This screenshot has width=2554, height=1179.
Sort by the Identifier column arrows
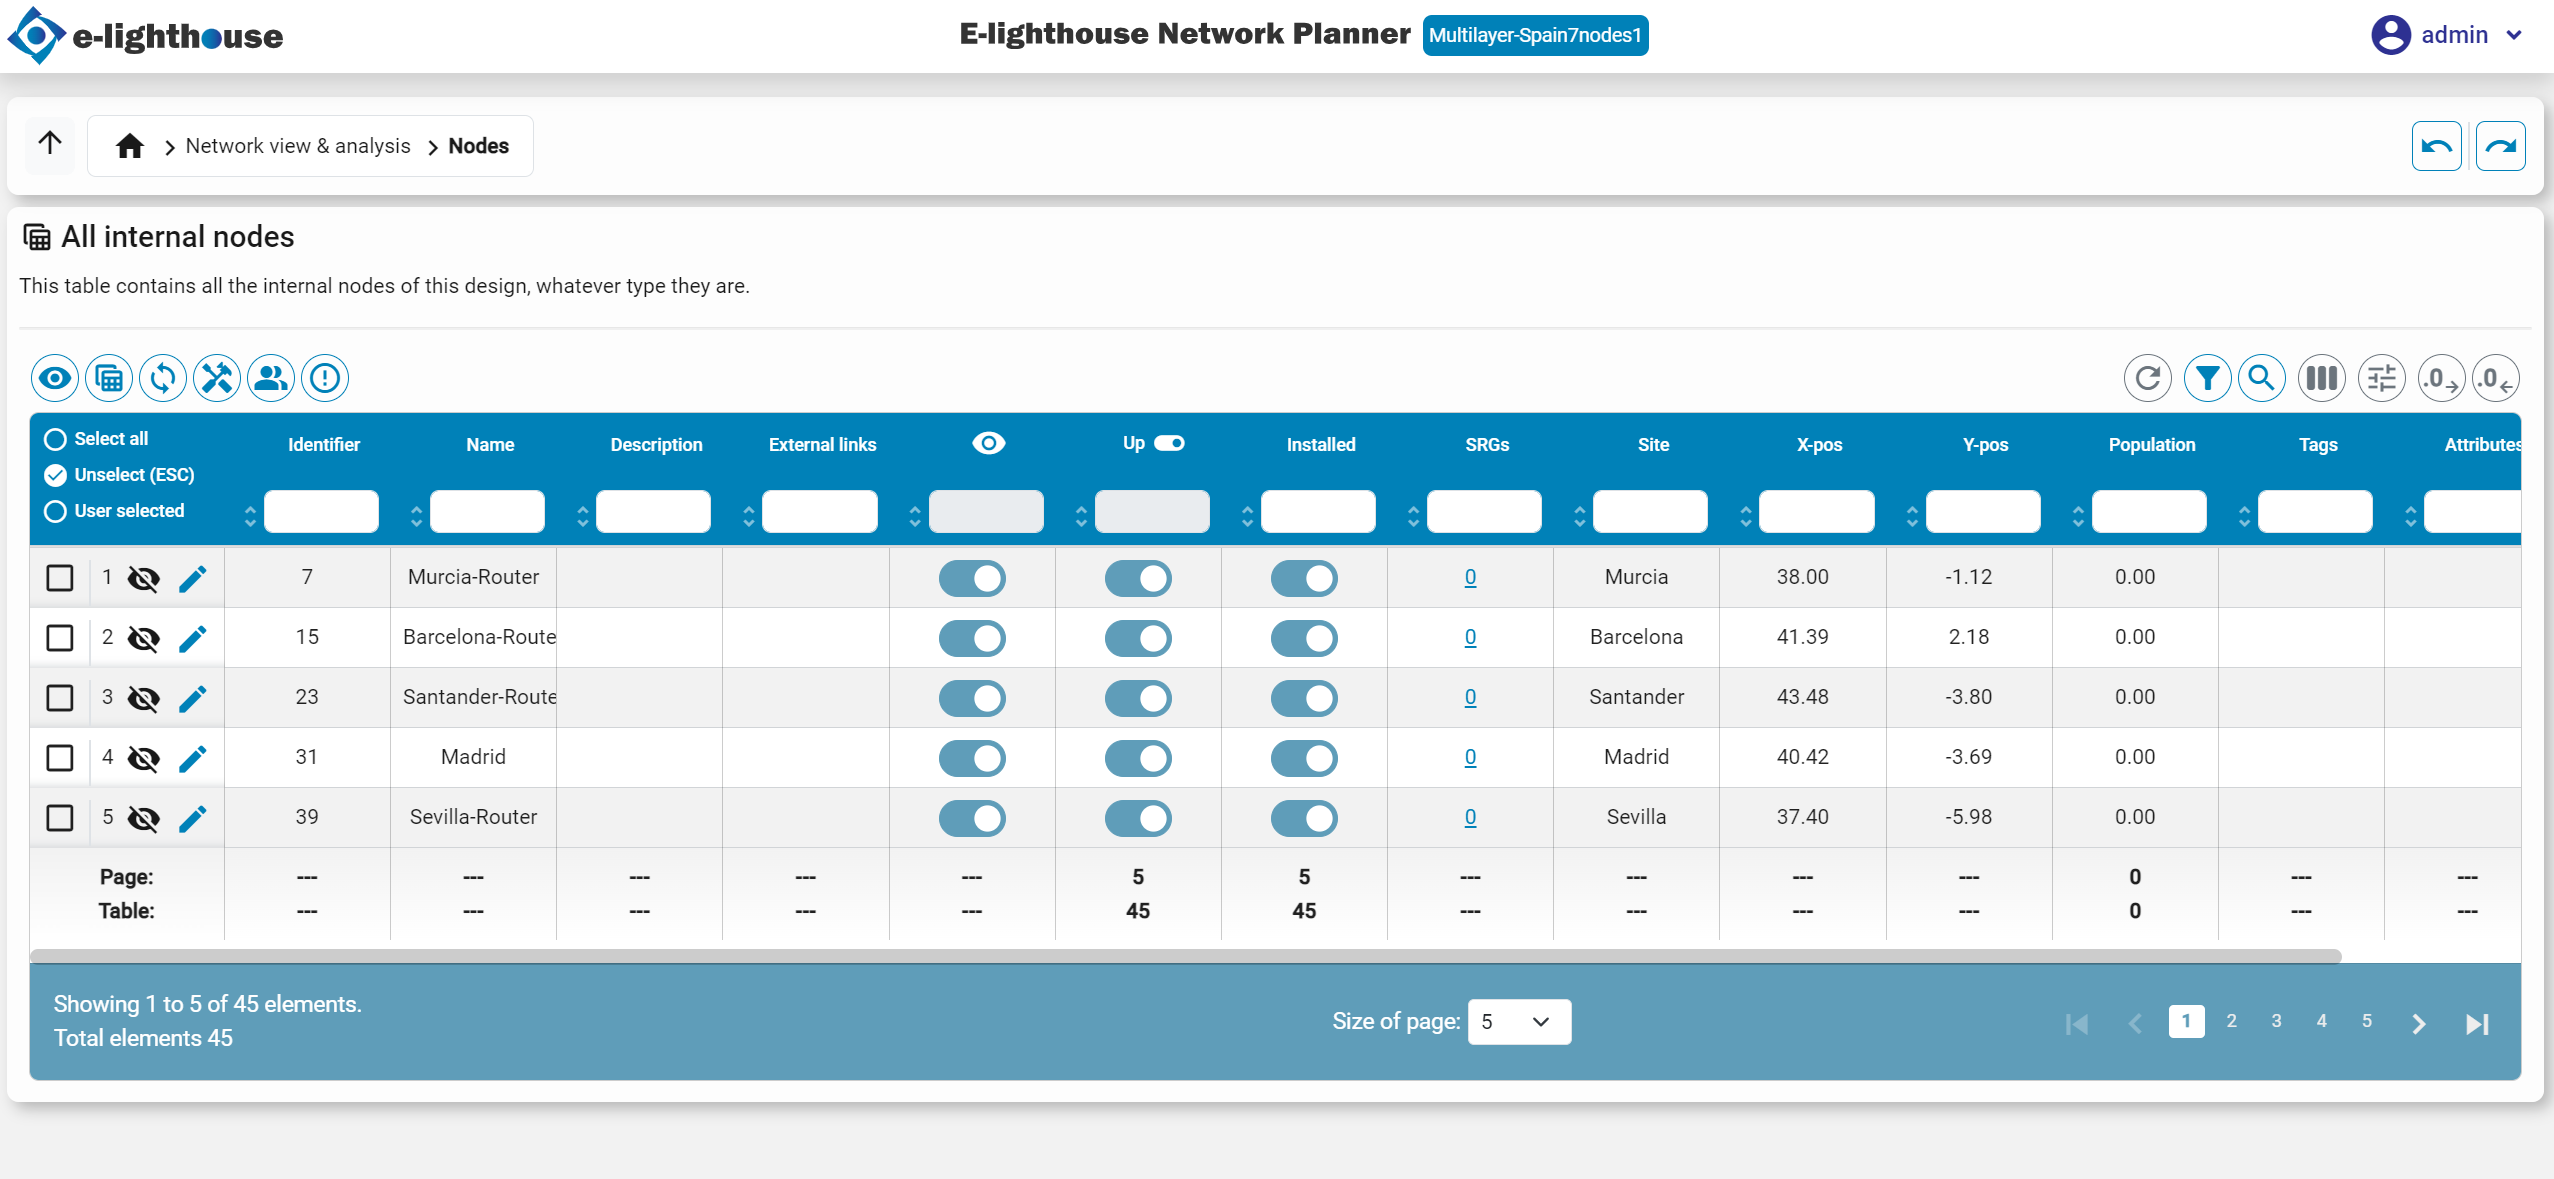250,515
